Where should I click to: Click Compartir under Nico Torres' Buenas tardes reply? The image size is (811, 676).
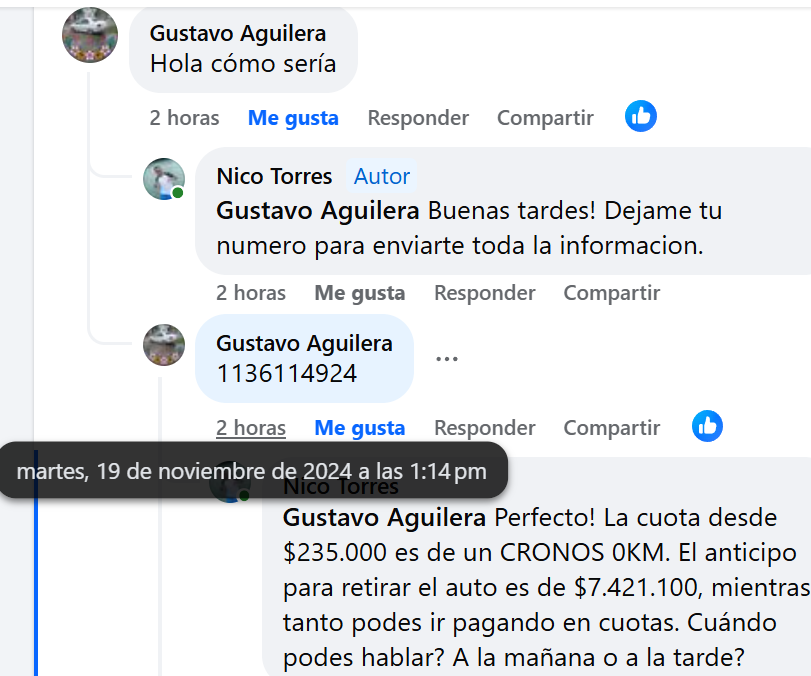click(x=612, y=293)
